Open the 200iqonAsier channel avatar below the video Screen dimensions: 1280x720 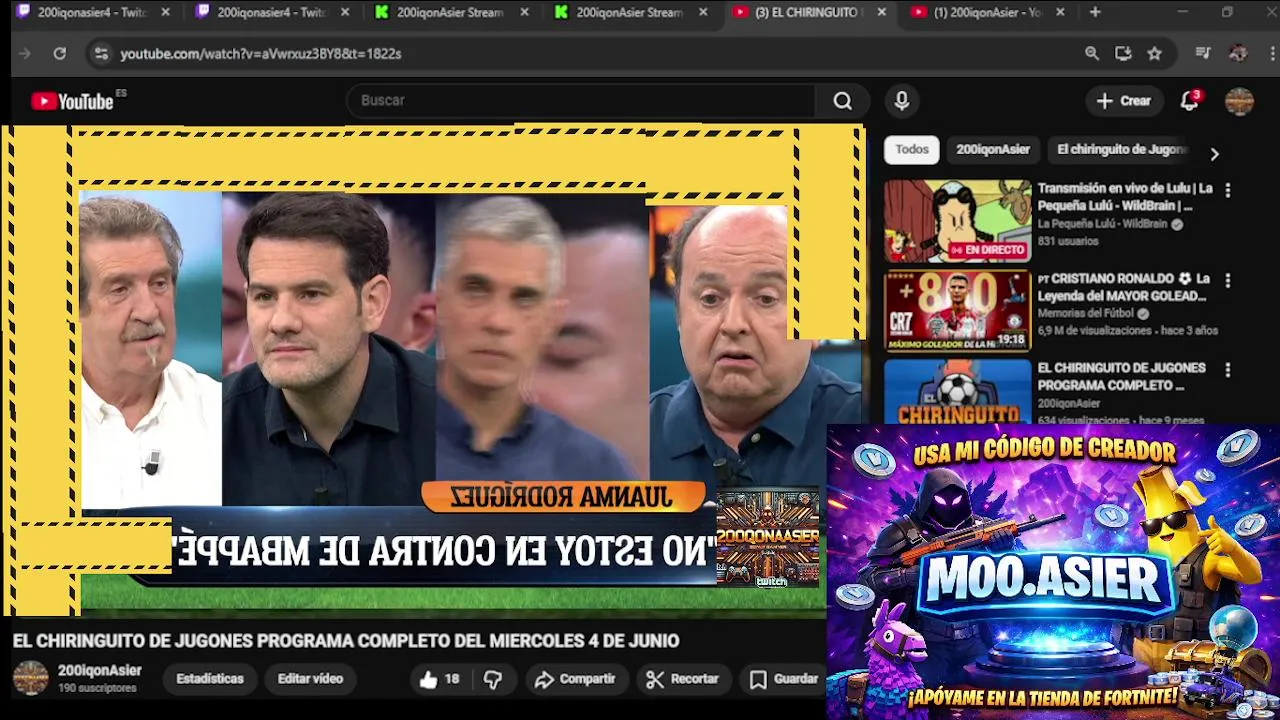point(30,678)
